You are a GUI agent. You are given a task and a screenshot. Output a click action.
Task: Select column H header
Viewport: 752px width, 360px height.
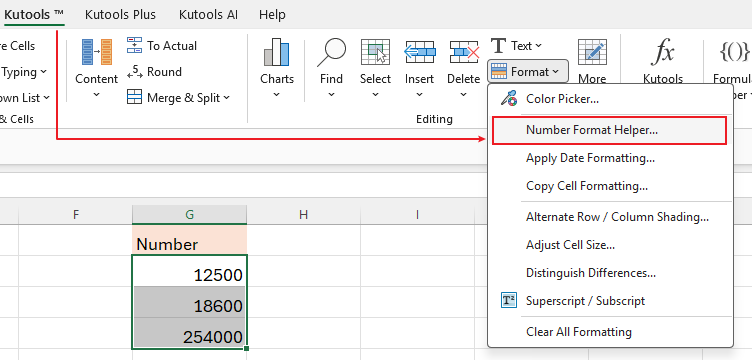[x=303, y=215]
